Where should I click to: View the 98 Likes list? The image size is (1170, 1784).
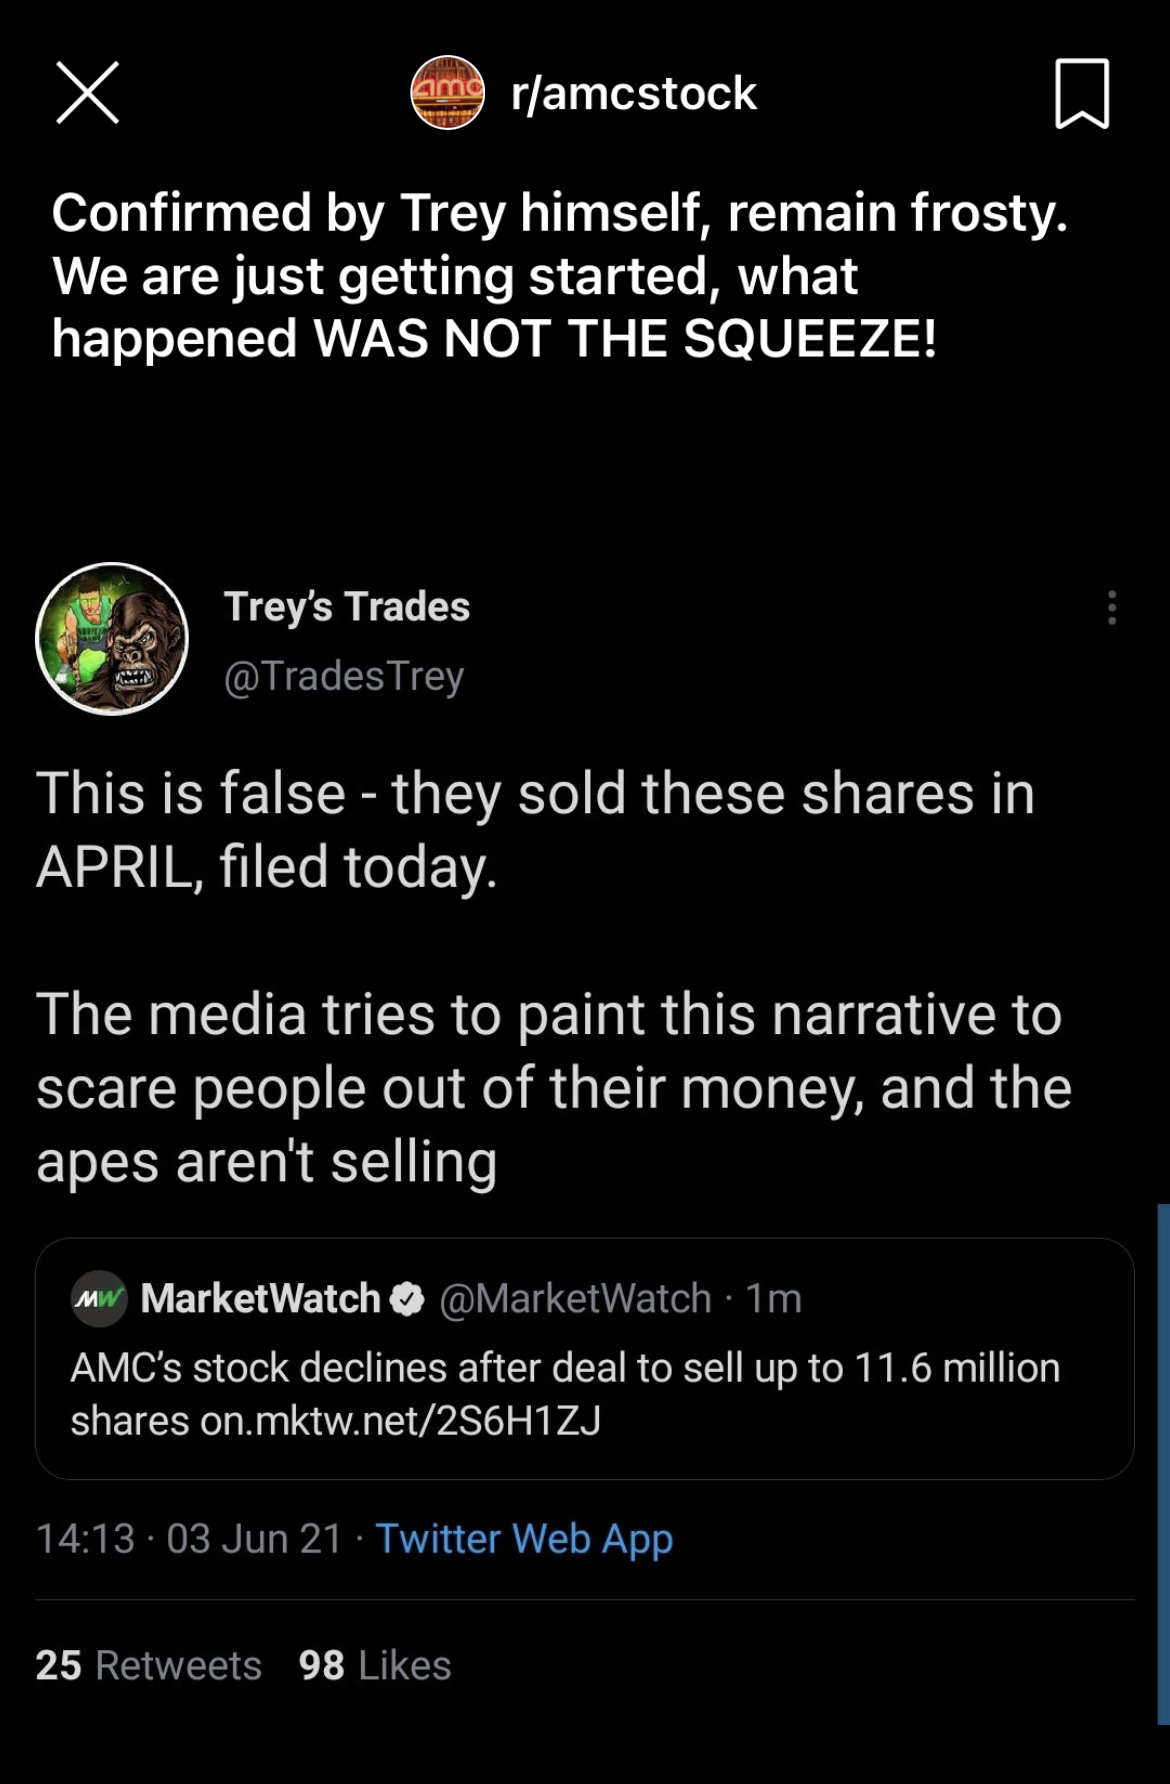tap(375, 1666)
